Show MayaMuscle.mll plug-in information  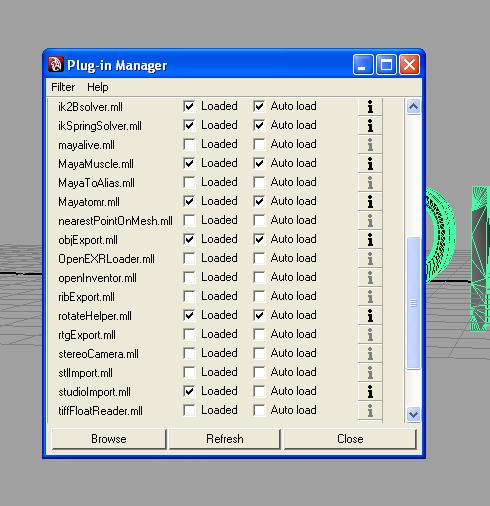click(370, 164)
